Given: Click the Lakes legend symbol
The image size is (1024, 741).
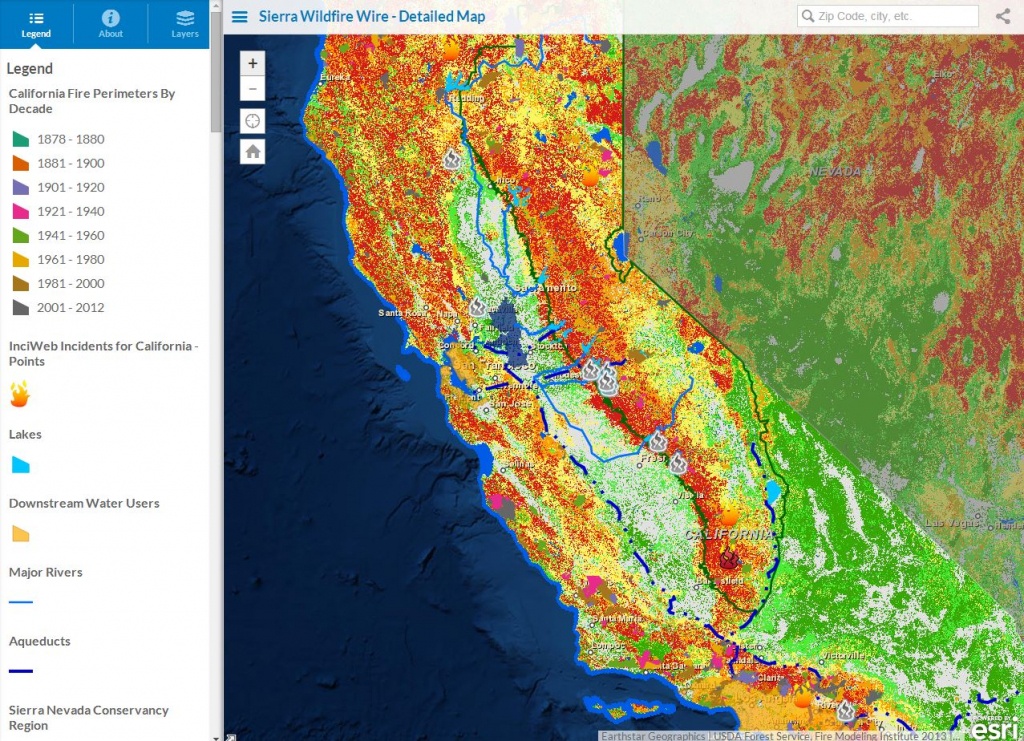Looking at the screenshot, I should click(x=20, y=464).
